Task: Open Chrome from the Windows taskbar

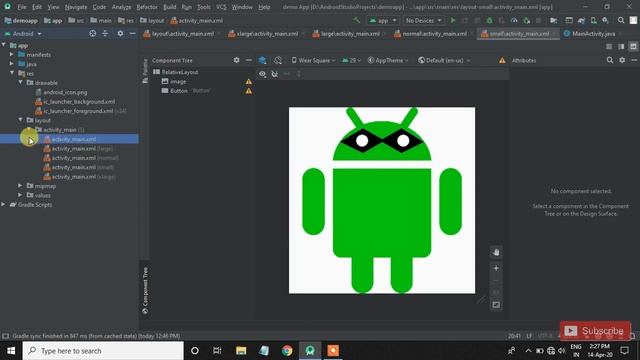Action: (x=287, y=351)
